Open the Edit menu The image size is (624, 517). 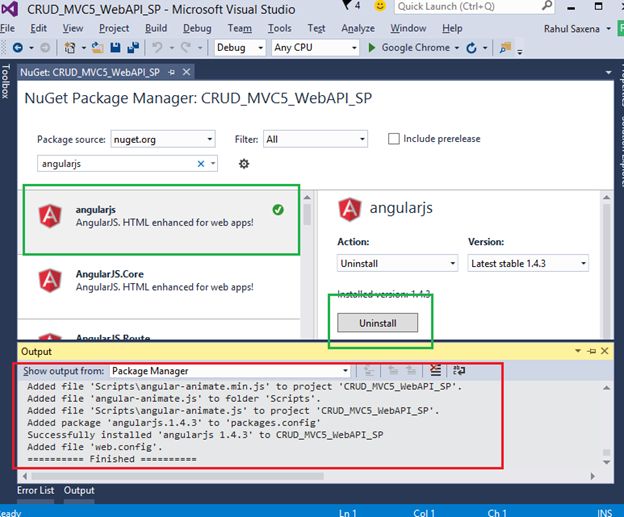pos(38,28)
